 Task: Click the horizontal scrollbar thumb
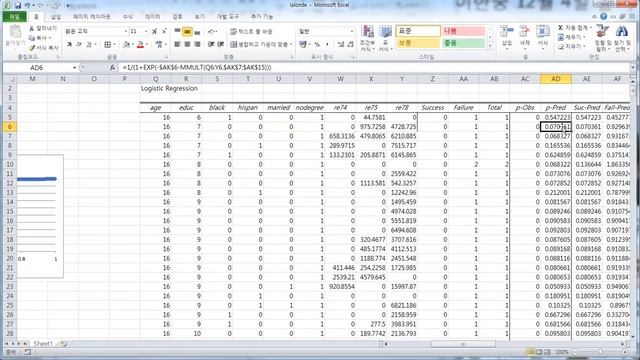(x=463, y=344)
